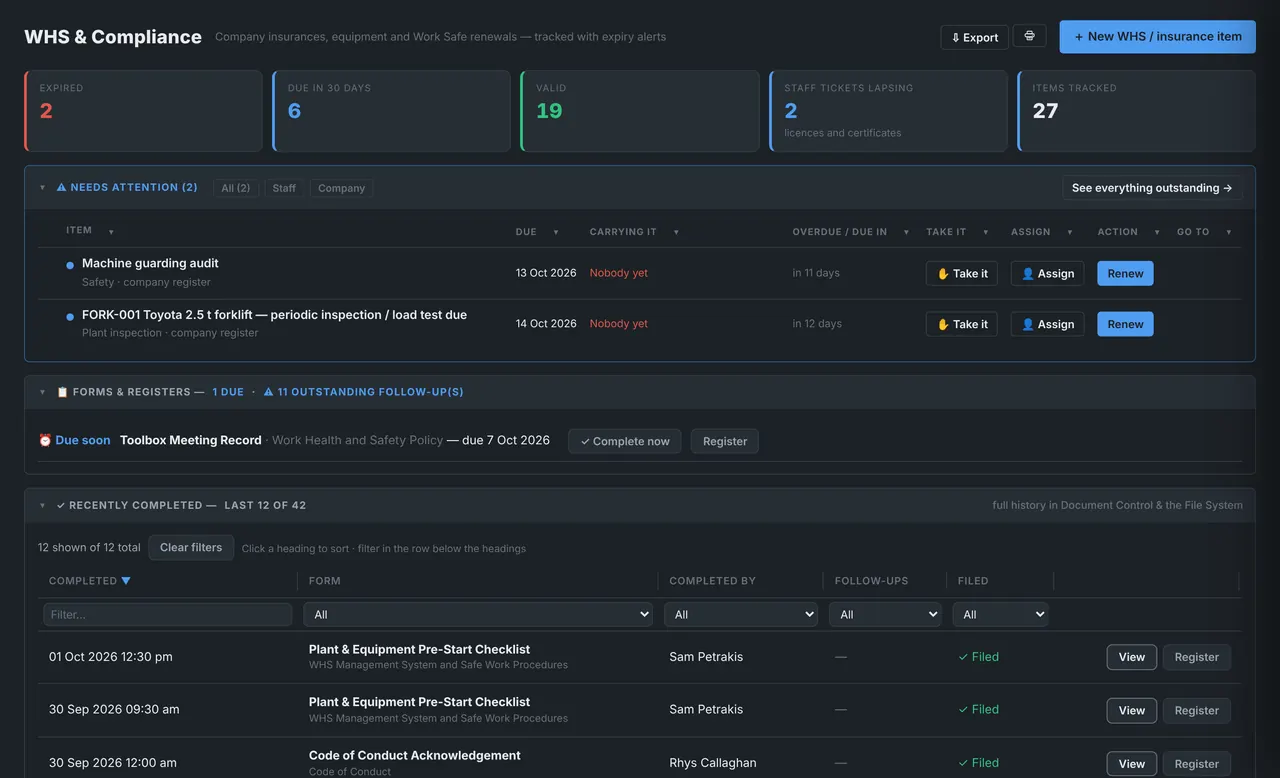This screenshot has height=778, width=1280.
Task: Open Register for 30 Sep 09:30 am checklist
Action: pos(1197,710)
